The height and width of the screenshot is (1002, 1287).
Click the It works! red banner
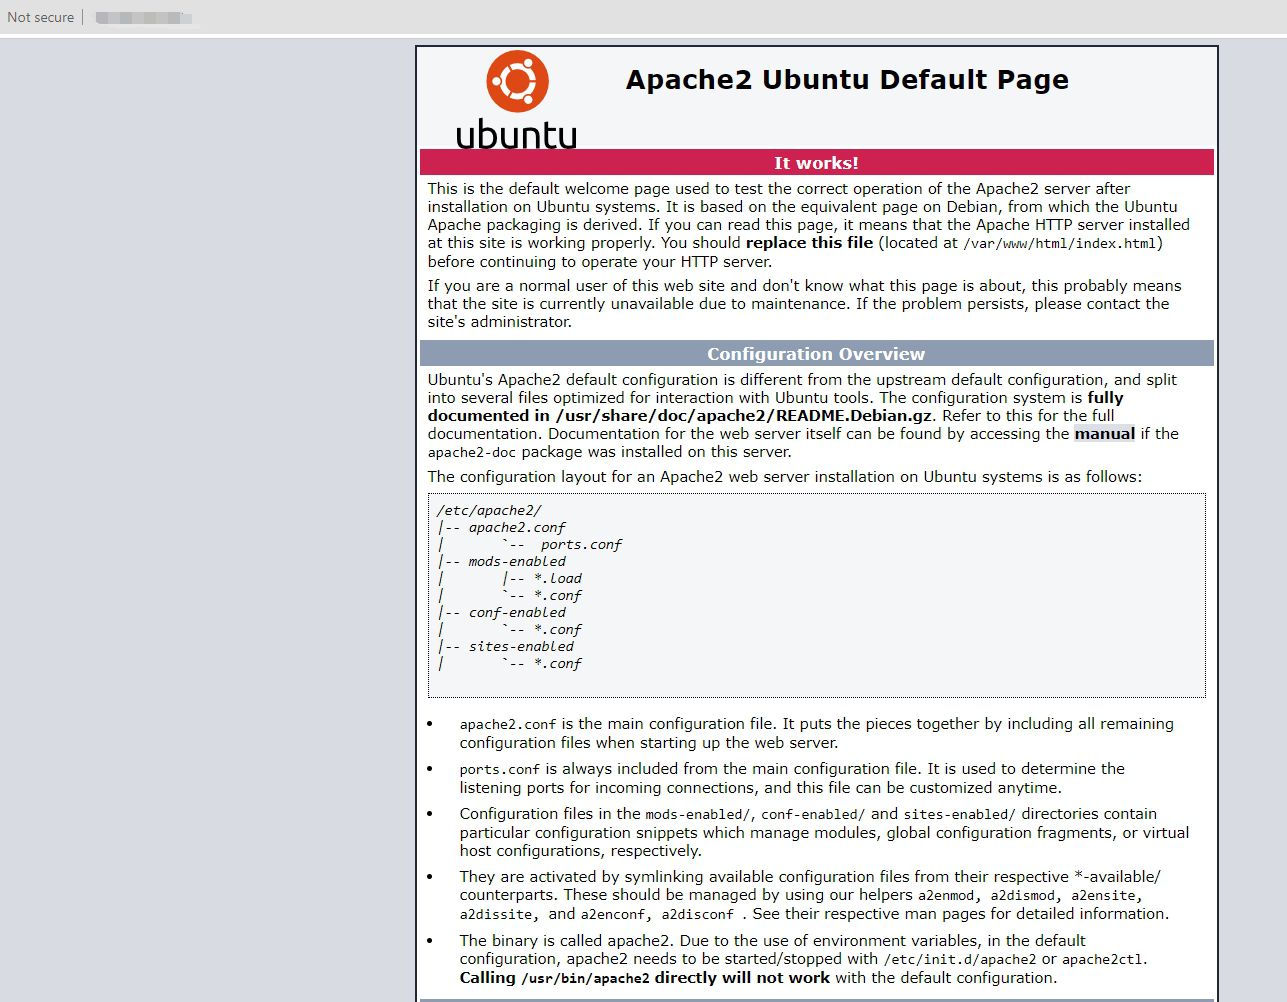click(816, 163)
